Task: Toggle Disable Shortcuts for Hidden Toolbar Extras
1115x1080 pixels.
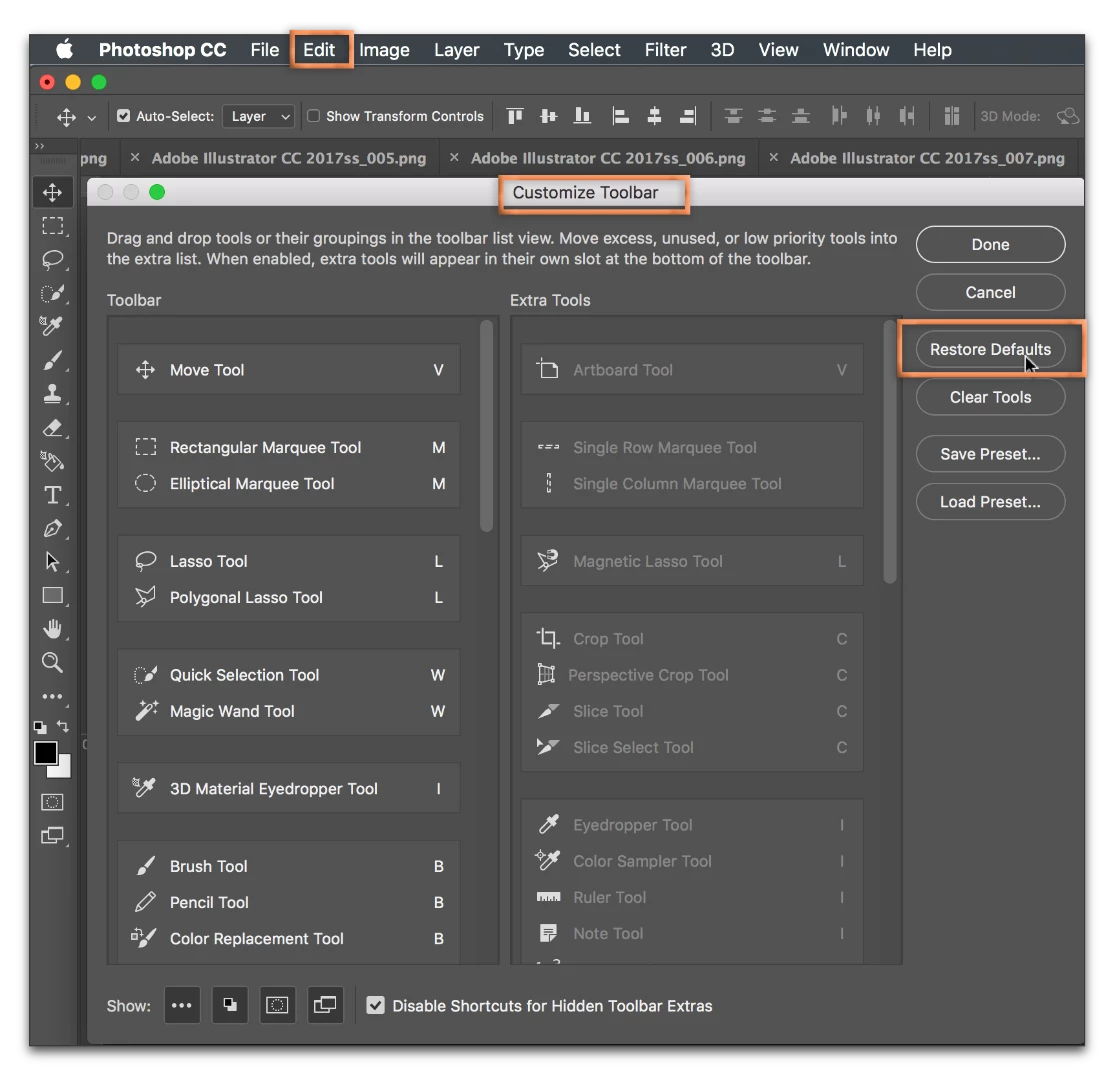Action: tap(375, 1005)
